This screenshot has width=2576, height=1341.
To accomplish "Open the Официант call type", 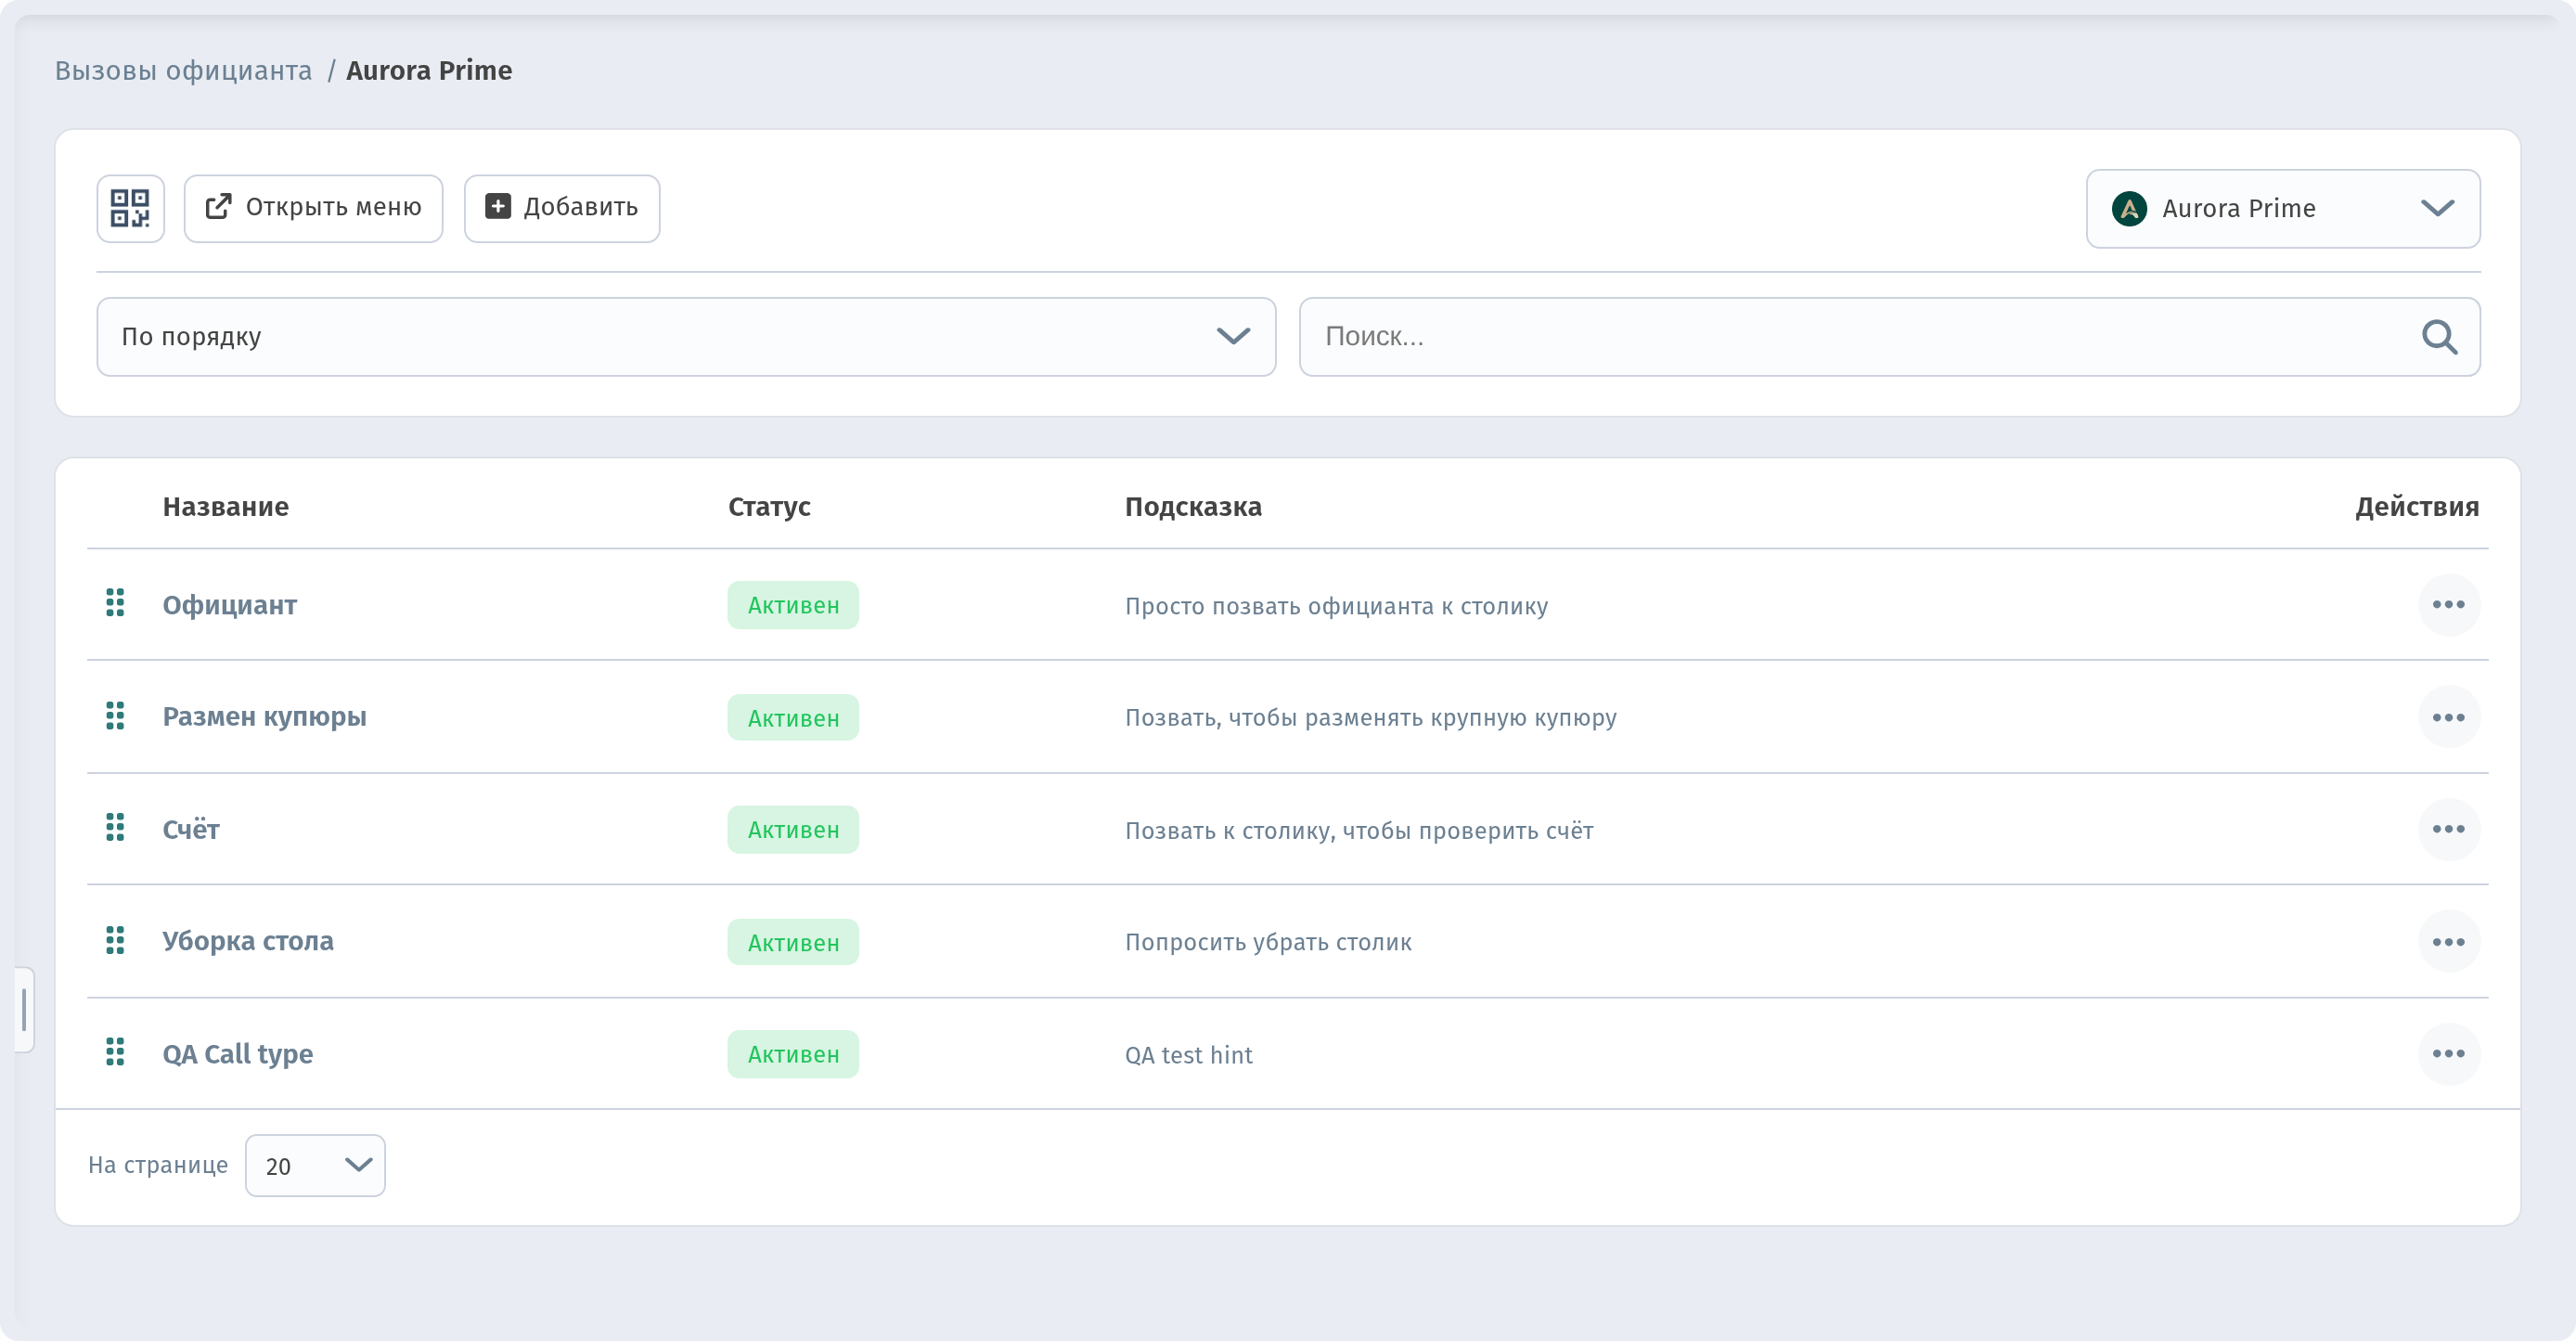I will [x=230, y=605].
